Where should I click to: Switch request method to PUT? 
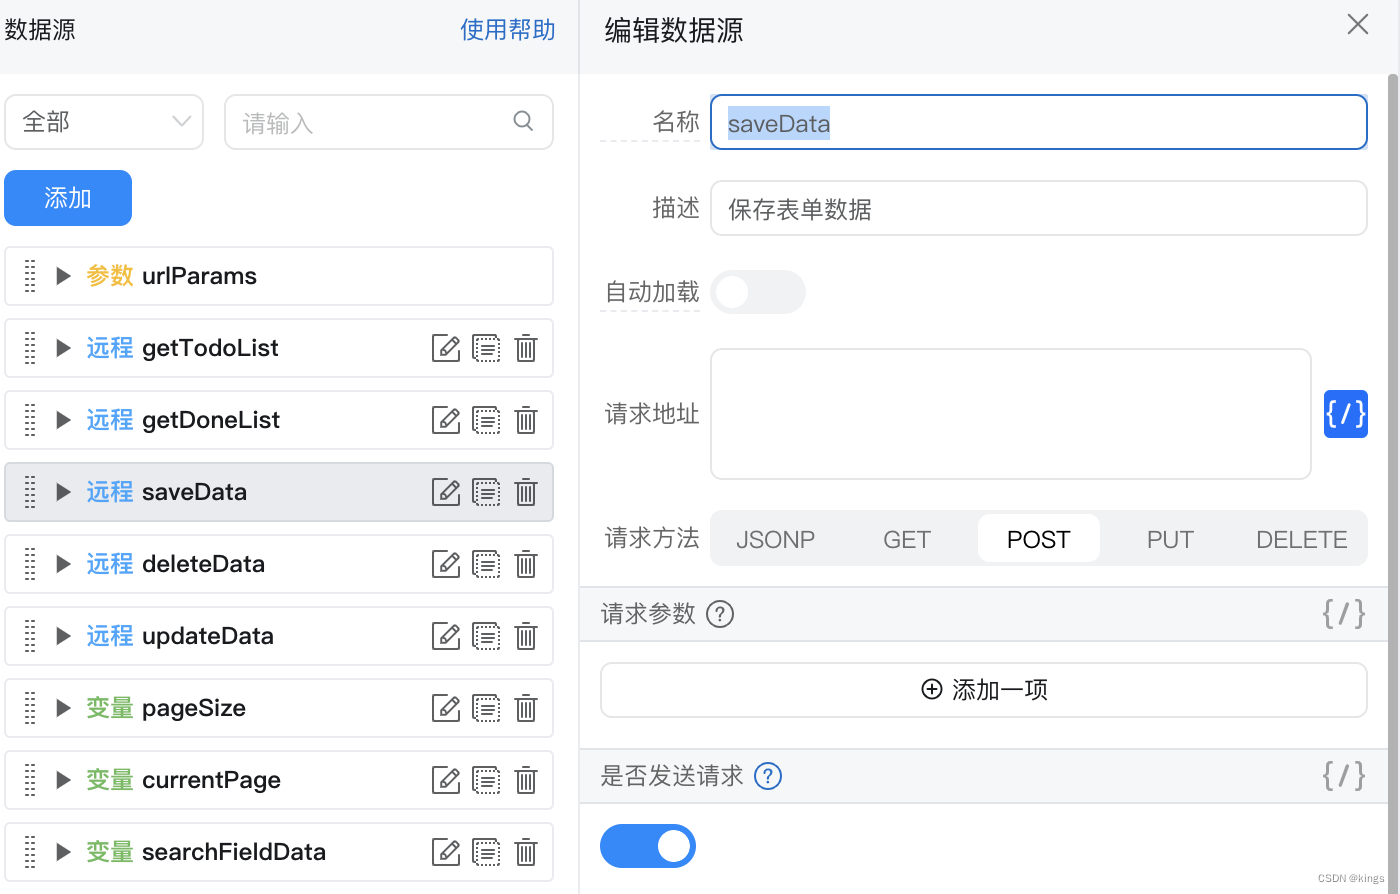(x=1170, y=540)
